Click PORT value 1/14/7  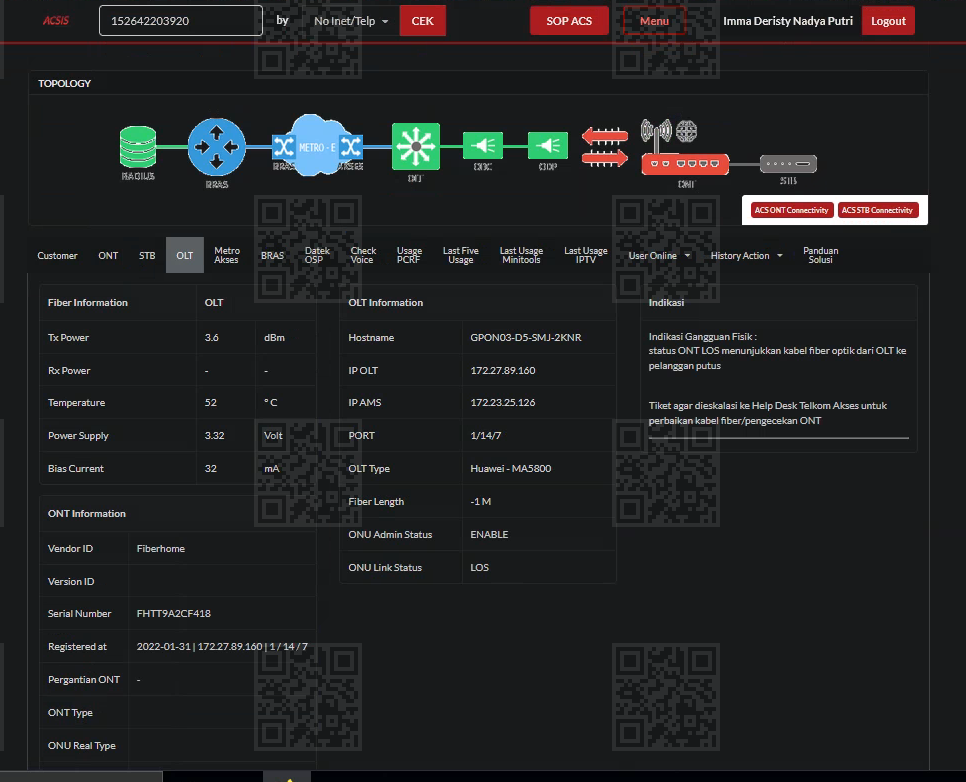click(485, 436)
